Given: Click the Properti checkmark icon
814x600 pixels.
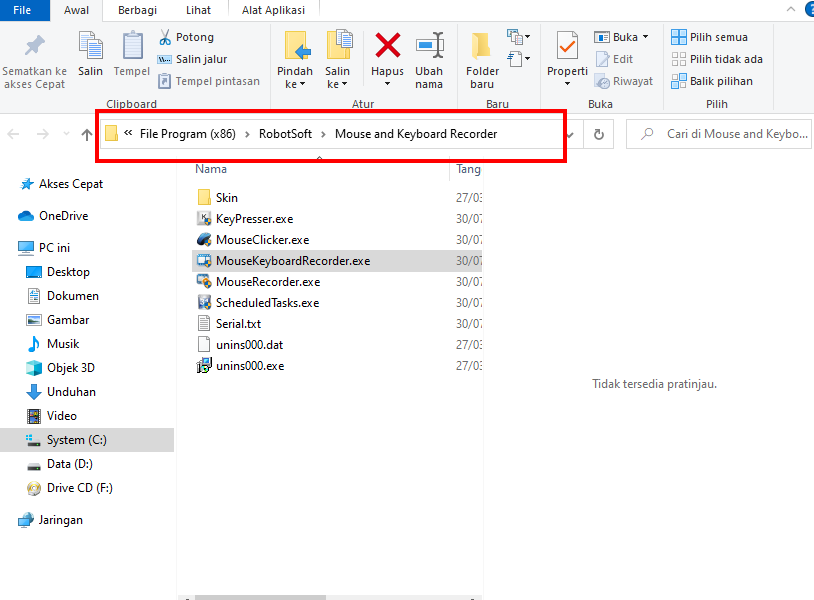Looking at the screenshot, I should pos(567,46).
